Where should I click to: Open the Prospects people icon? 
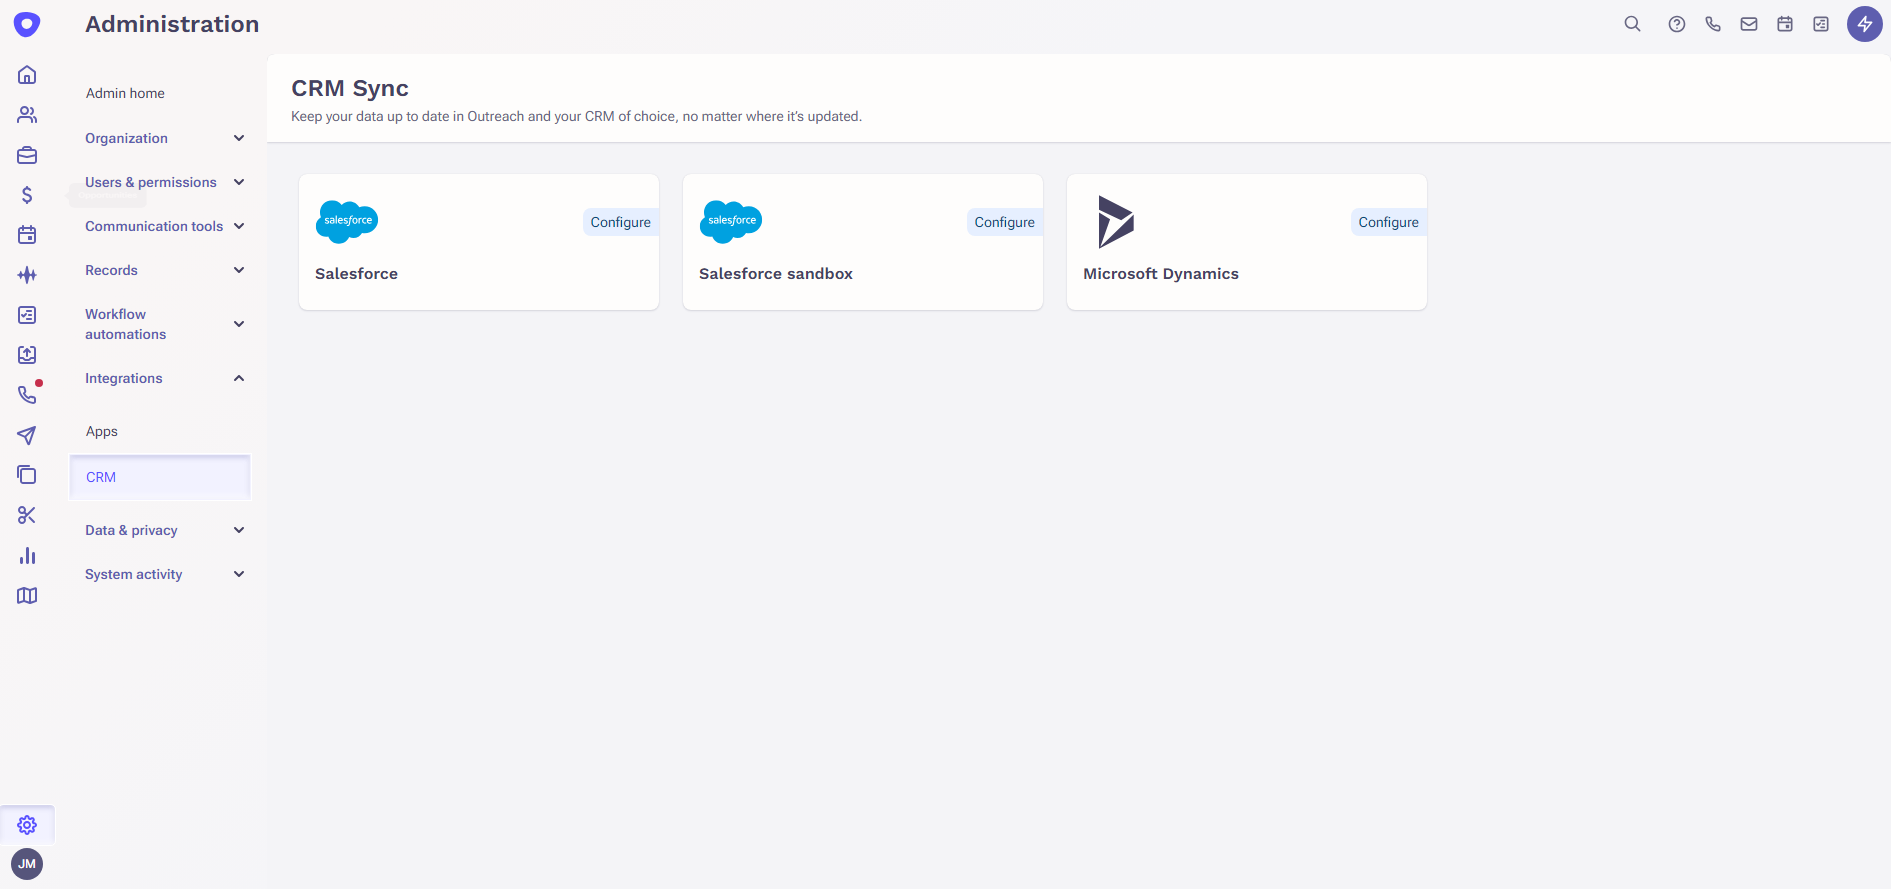click(x=27, y=115)
